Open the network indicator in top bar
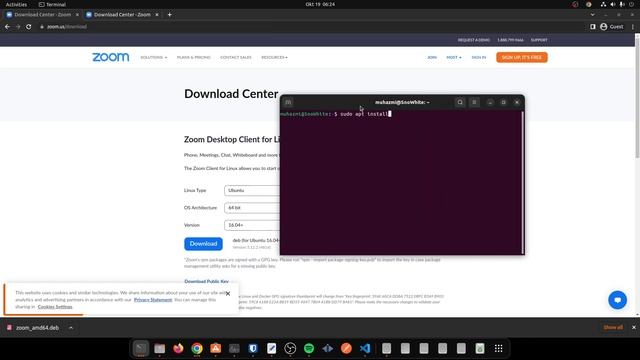 603,4
